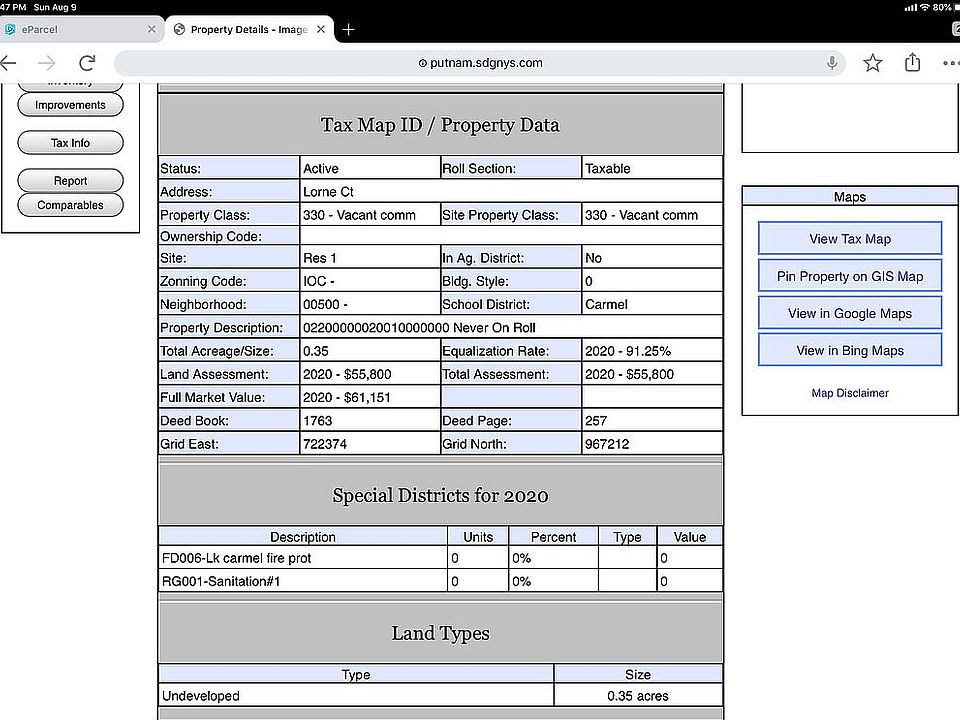Open the Tax Info section
This screenshot has height=720, width=960.
point(70,143)
